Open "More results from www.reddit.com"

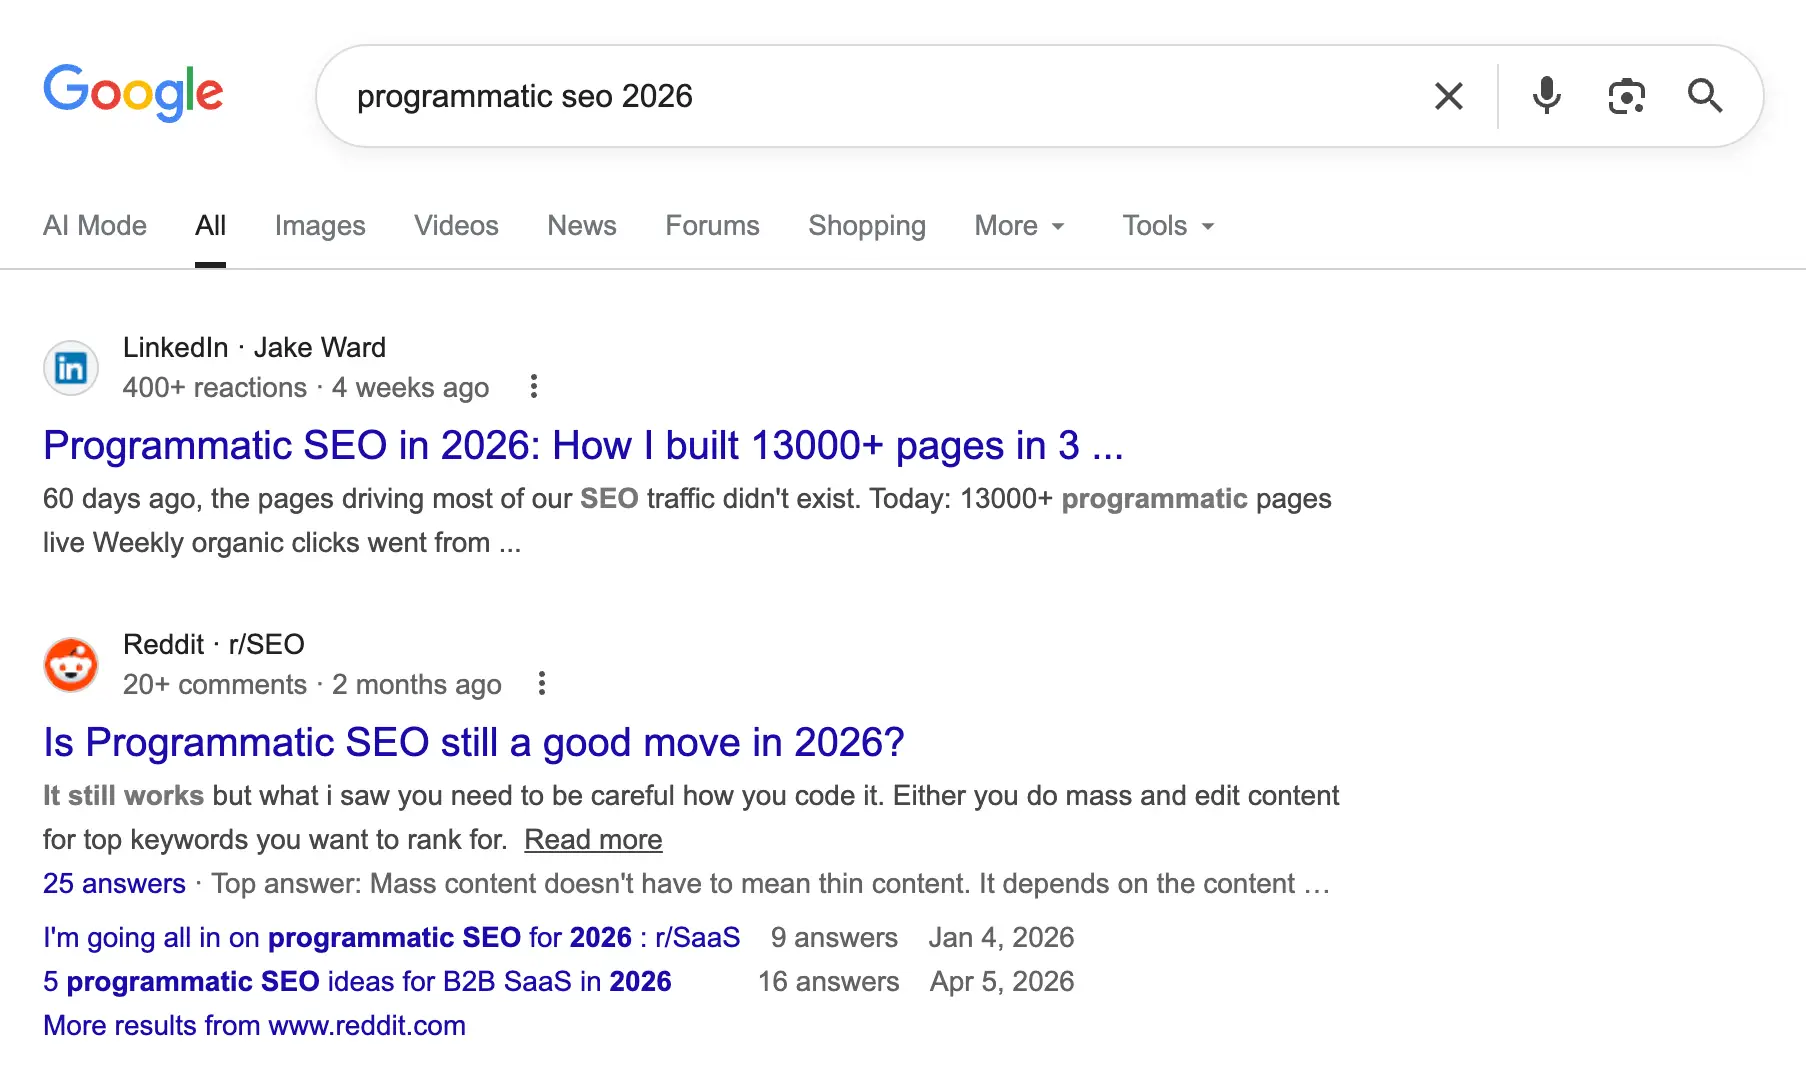click(x=254, y=1026)
